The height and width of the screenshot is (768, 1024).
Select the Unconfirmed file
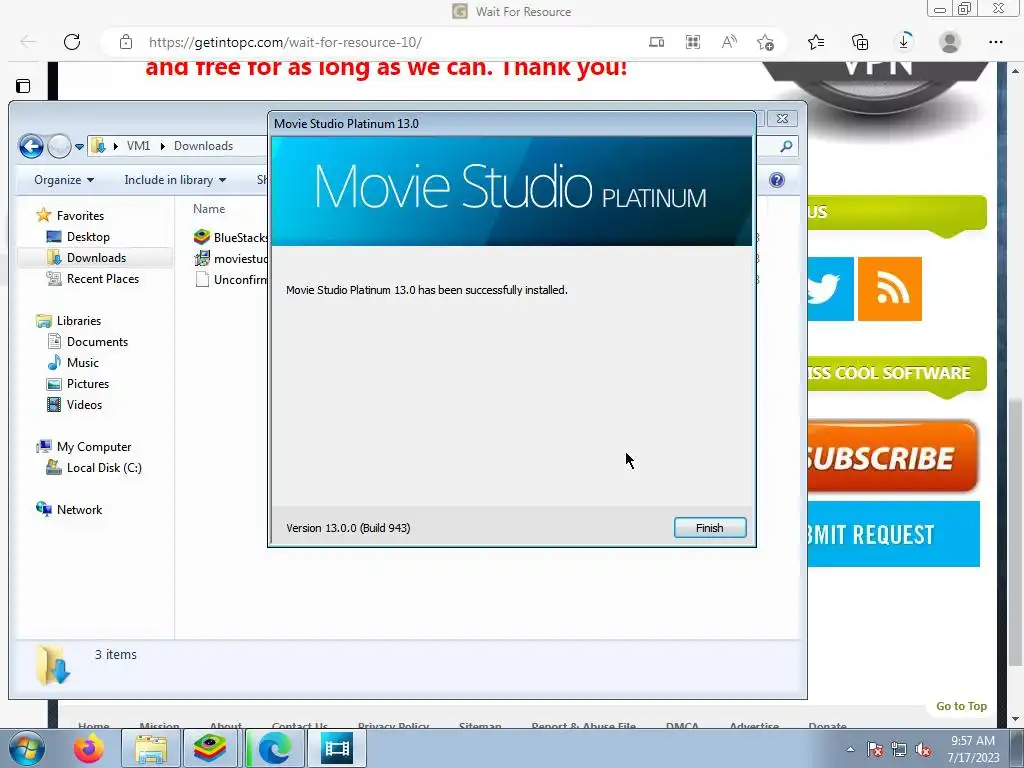(x=231, y=280)
